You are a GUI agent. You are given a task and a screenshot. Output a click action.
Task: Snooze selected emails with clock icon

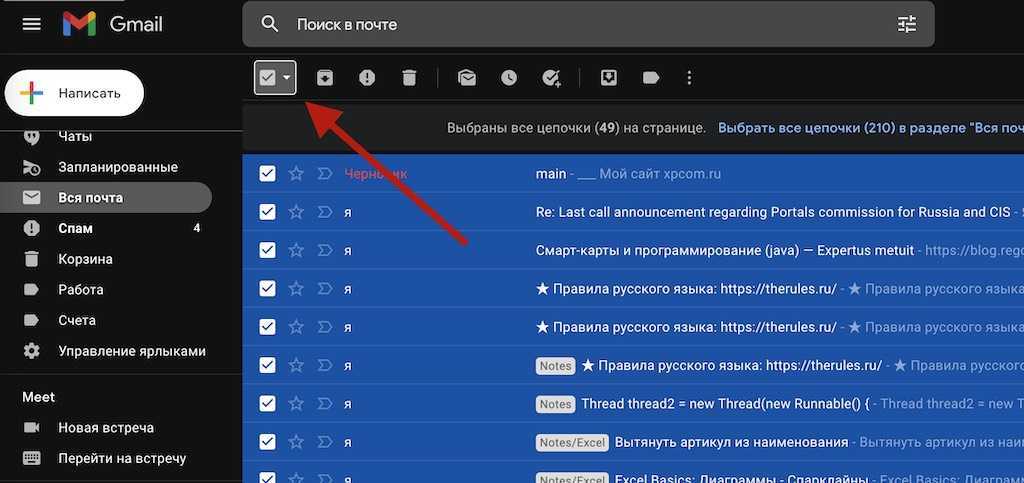[x=509, y=78]
